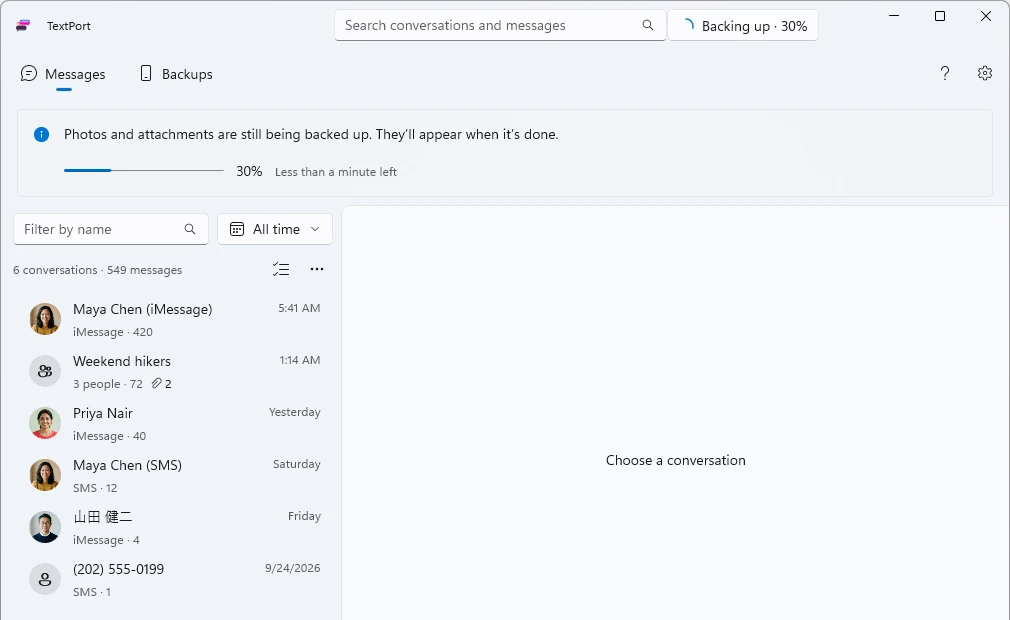Open the more options ellipsis menu
This screenshot has height=620, width=1010.
[317, 269]
